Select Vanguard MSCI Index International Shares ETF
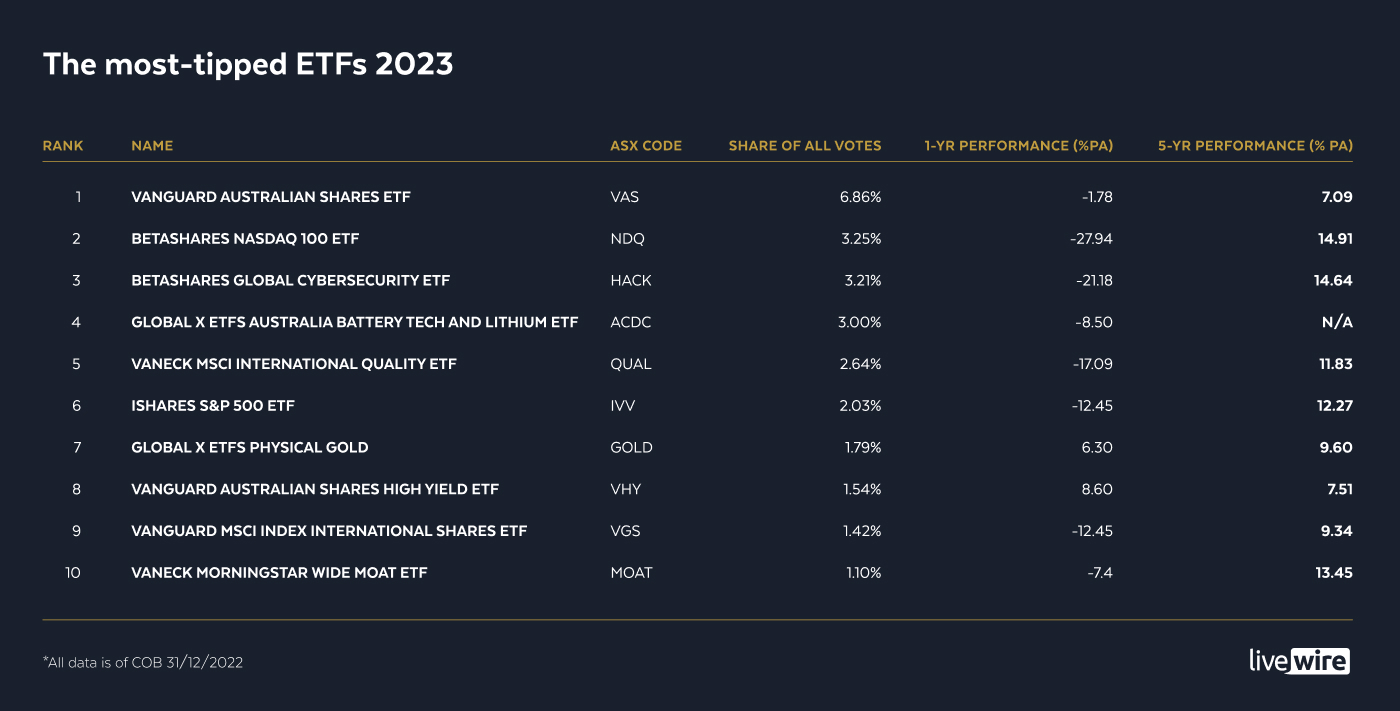 coord(329,531)
